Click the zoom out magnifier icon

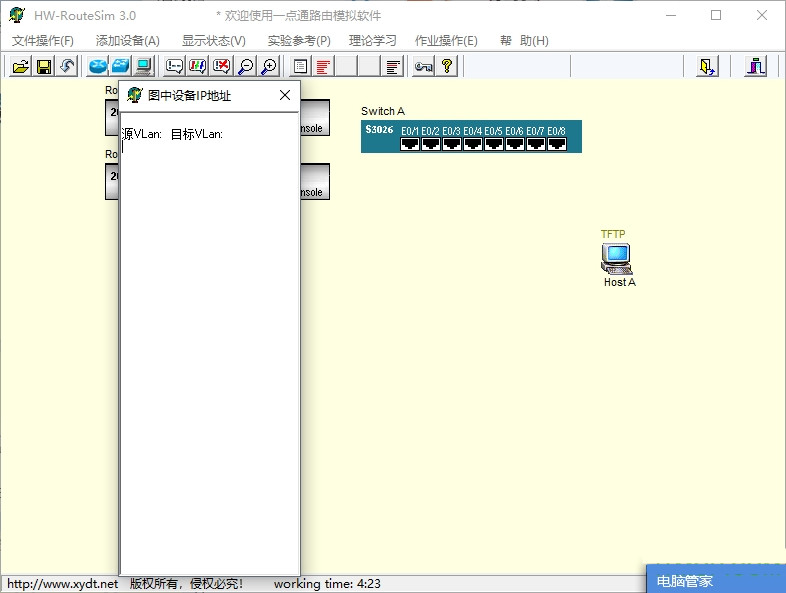[x=246, y=66]
